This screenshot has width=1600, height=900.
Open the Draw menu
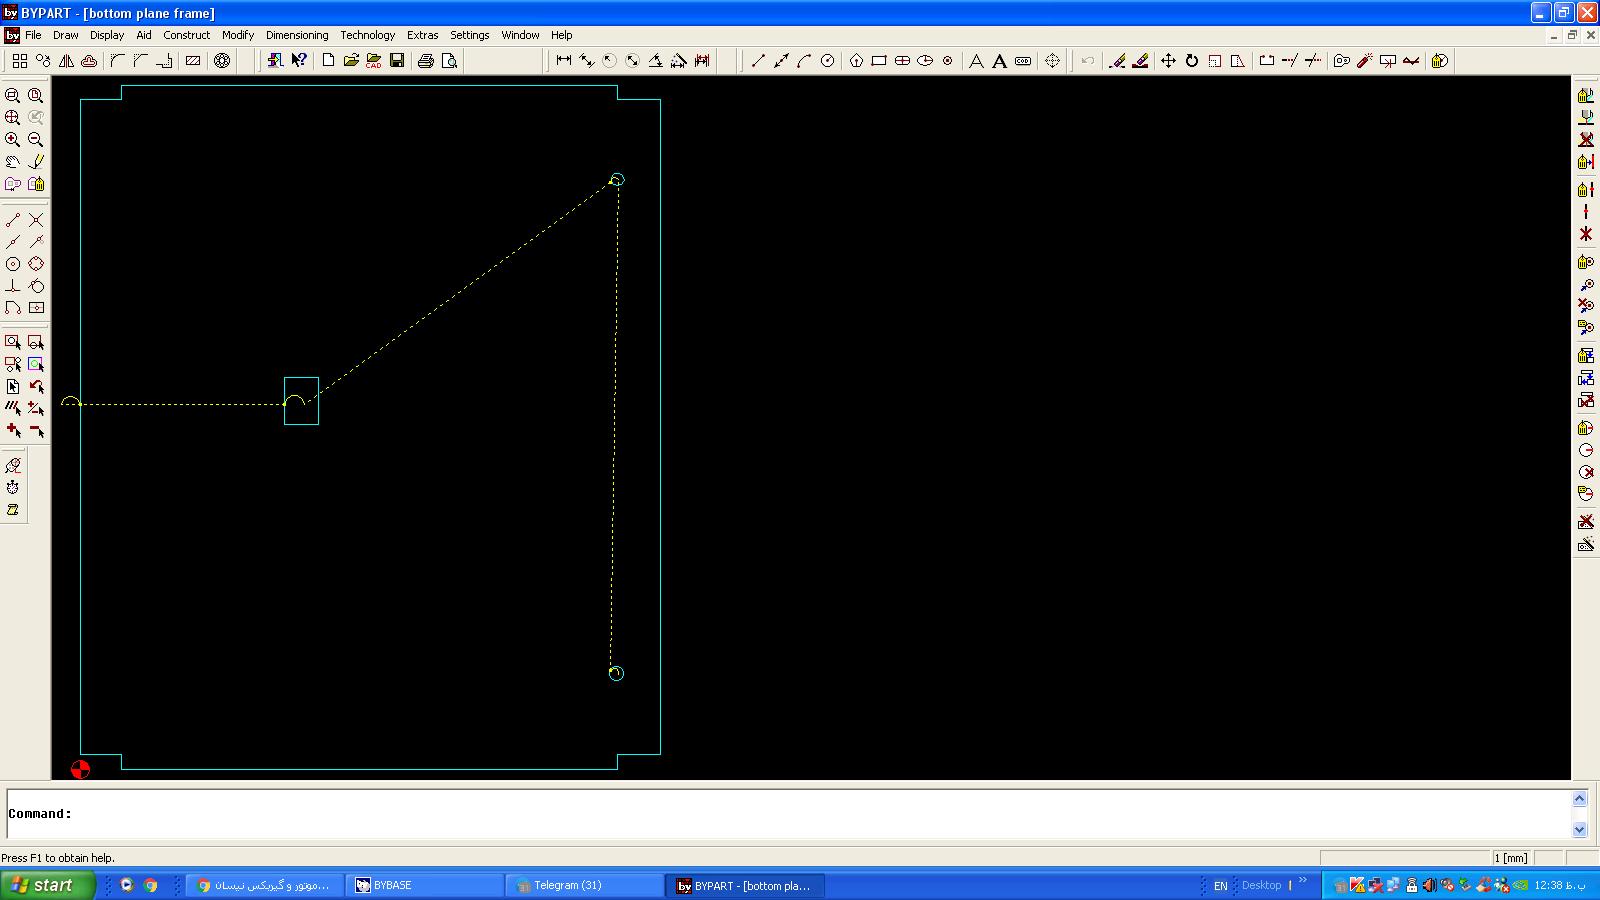coord(65,35)
